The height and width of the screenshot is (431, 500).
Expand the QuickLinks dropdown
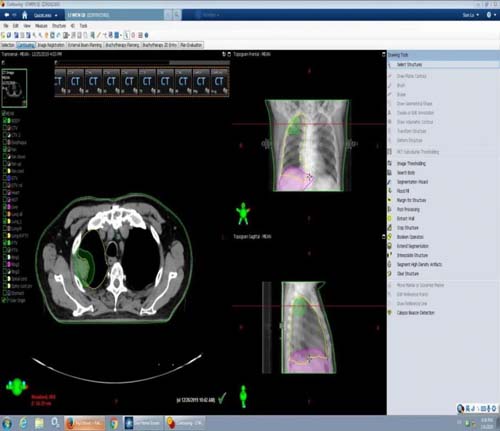pos(45,15)
